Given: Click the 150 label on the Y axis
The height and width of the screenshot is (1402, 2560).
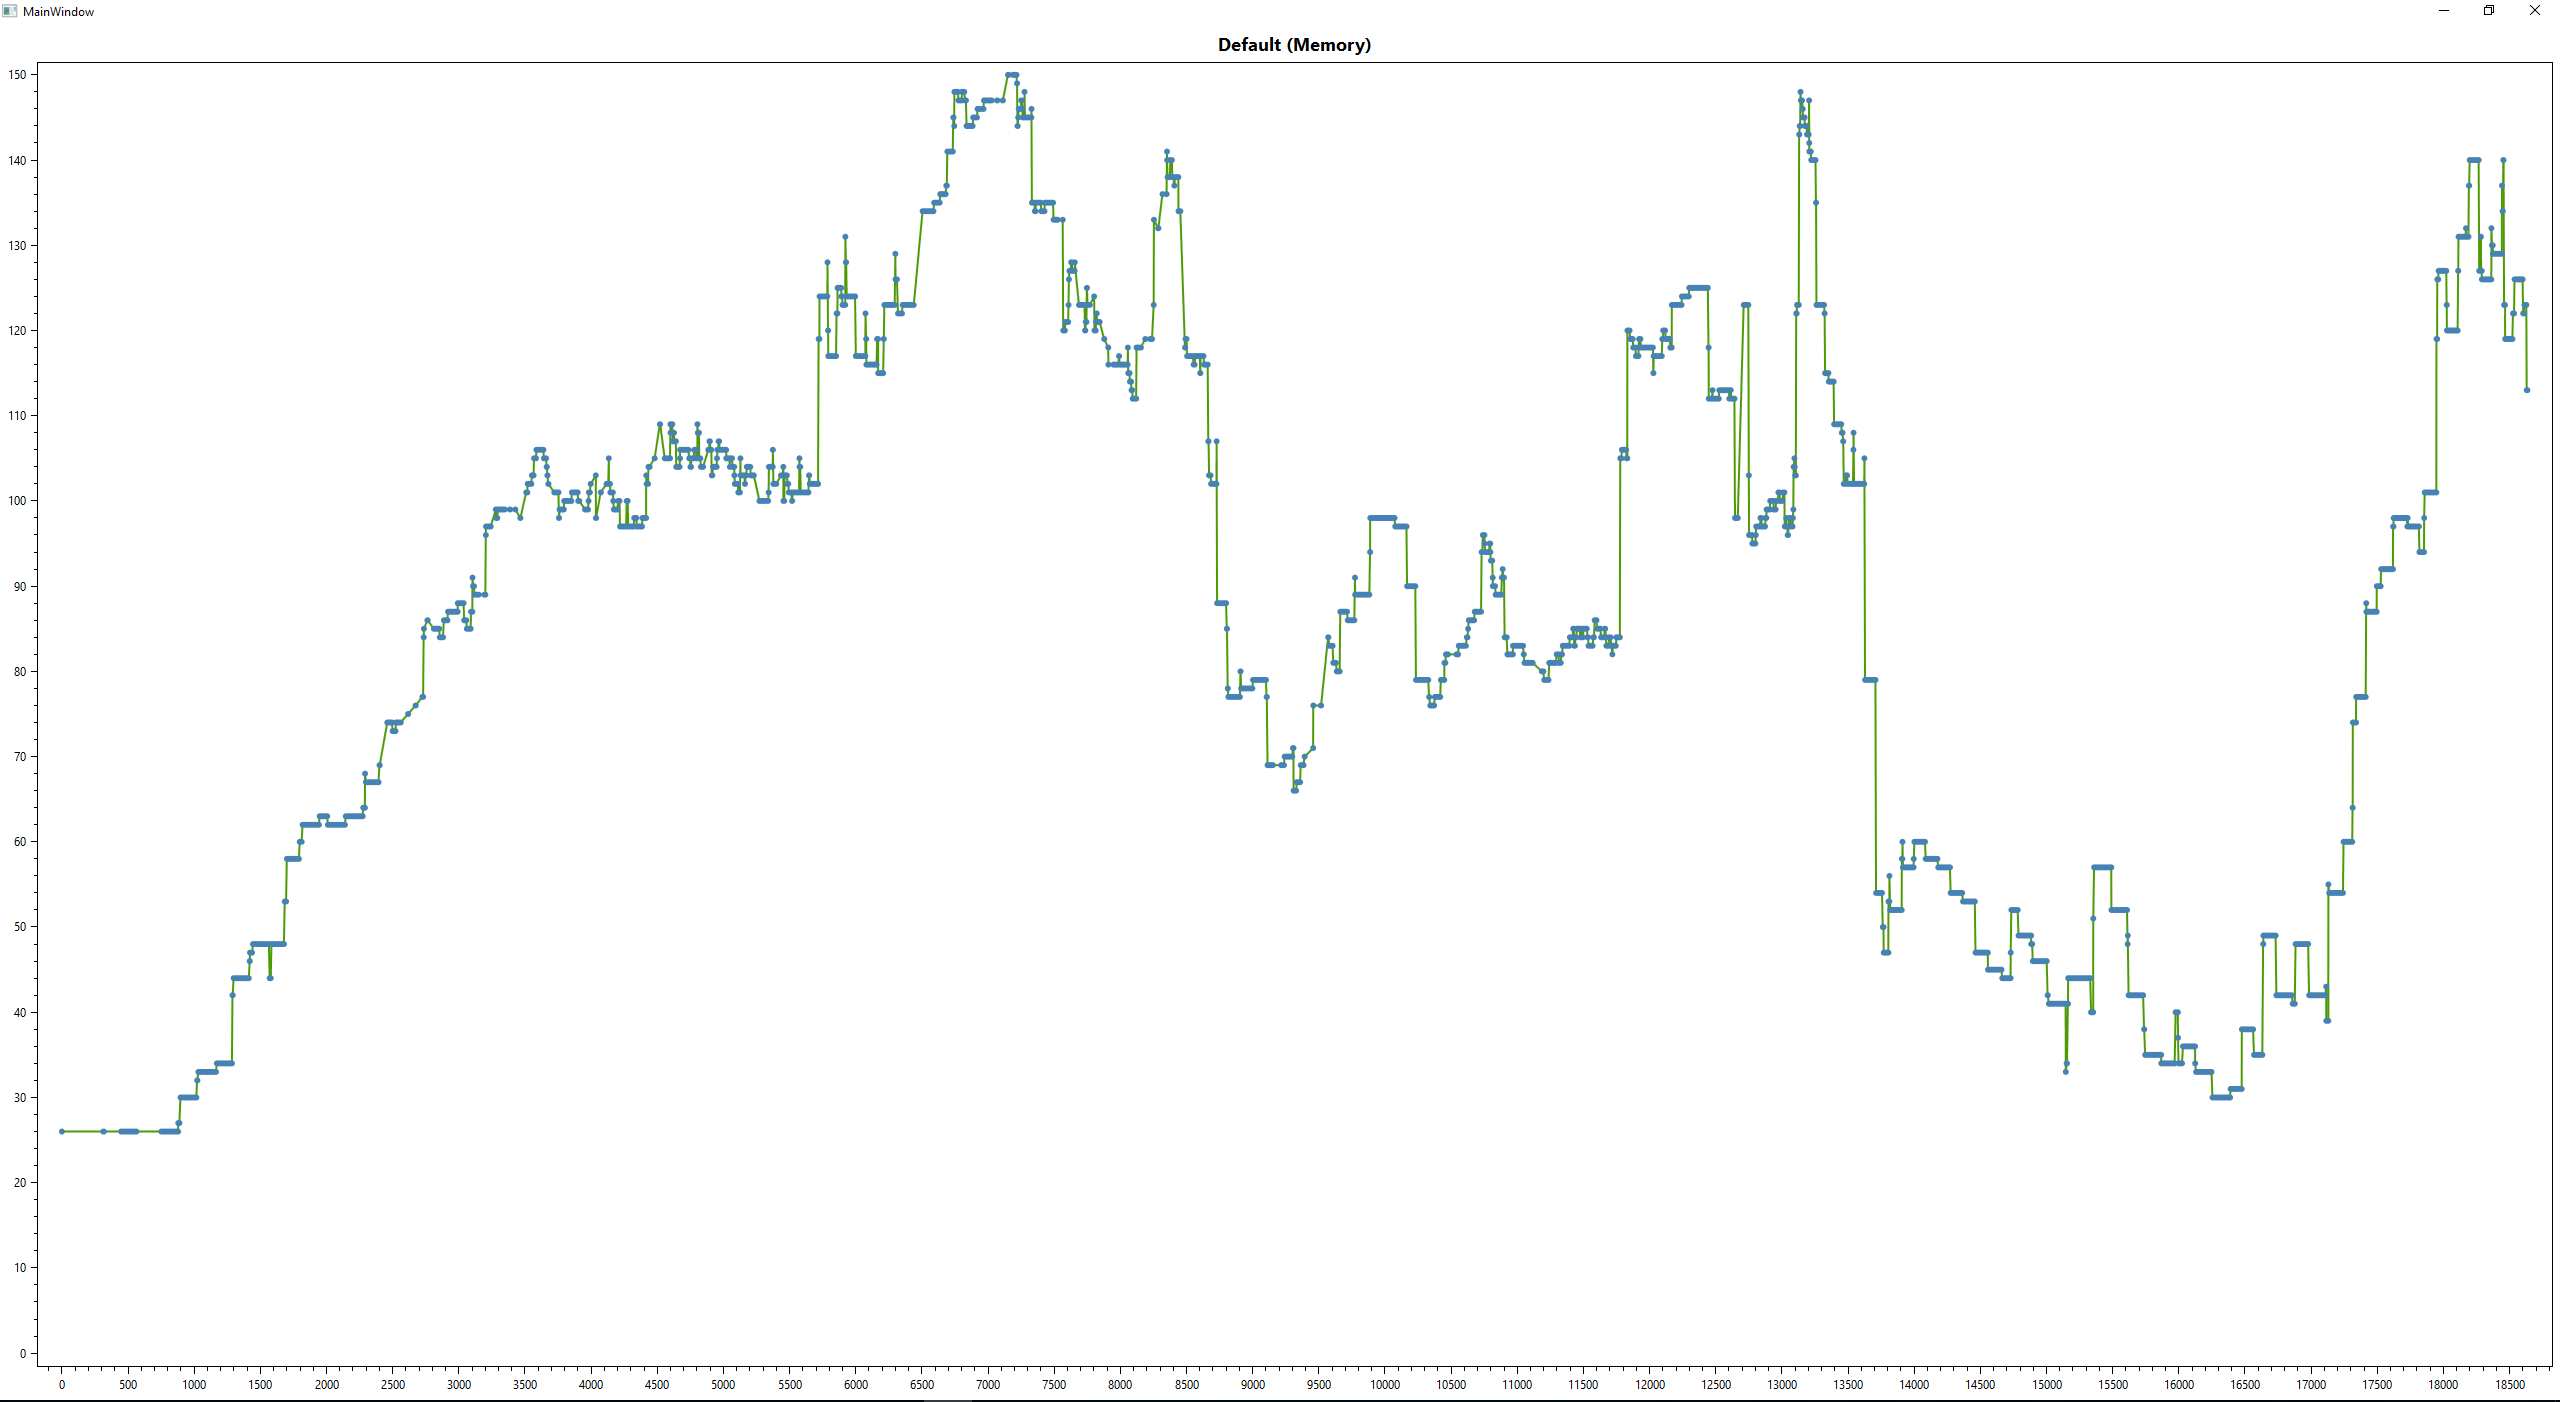Looking at the screenshot, I should (x=17, y=75).
